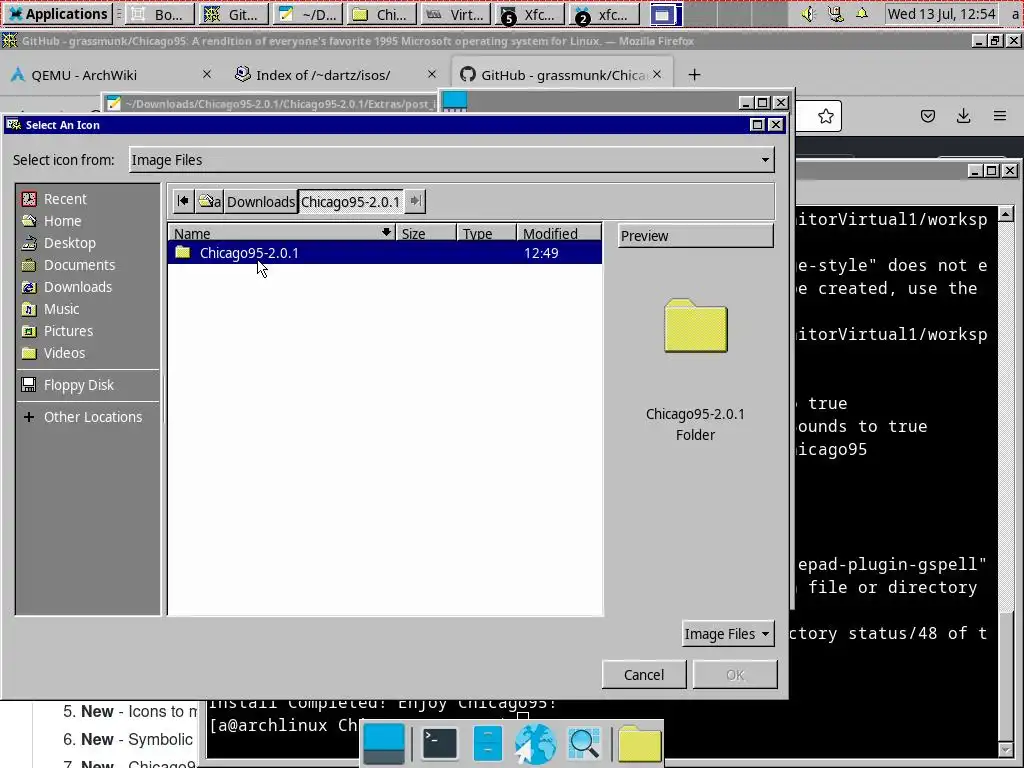Image resolution: width=1024 pixels, height=768 pixels.
Task: Click the Chicago95-2.0.1 path bar button
Action: tap(351, 201)
